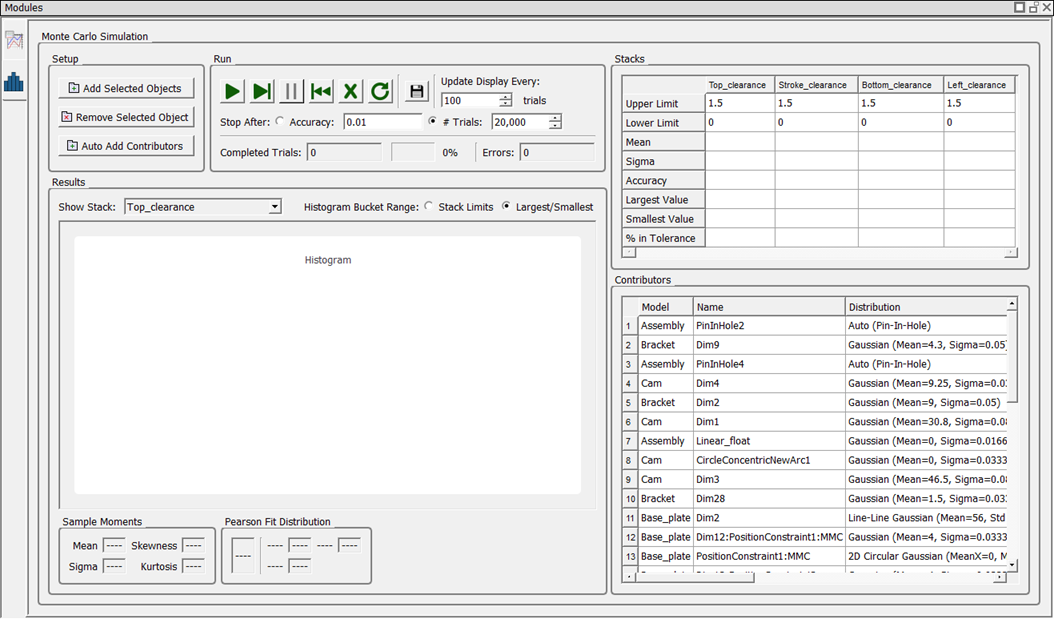Start the Monte Carlo simulation with the play button
This screenshot has height=619, width=1054.
tap(232, 92)
